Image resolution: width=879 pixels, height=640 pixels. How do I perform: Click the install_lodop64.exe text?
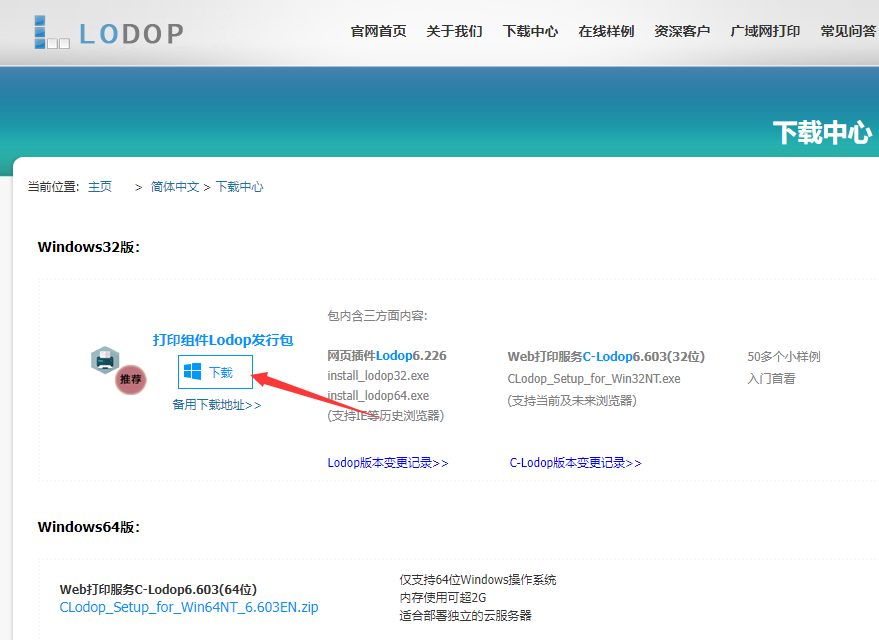click(378, 396)
